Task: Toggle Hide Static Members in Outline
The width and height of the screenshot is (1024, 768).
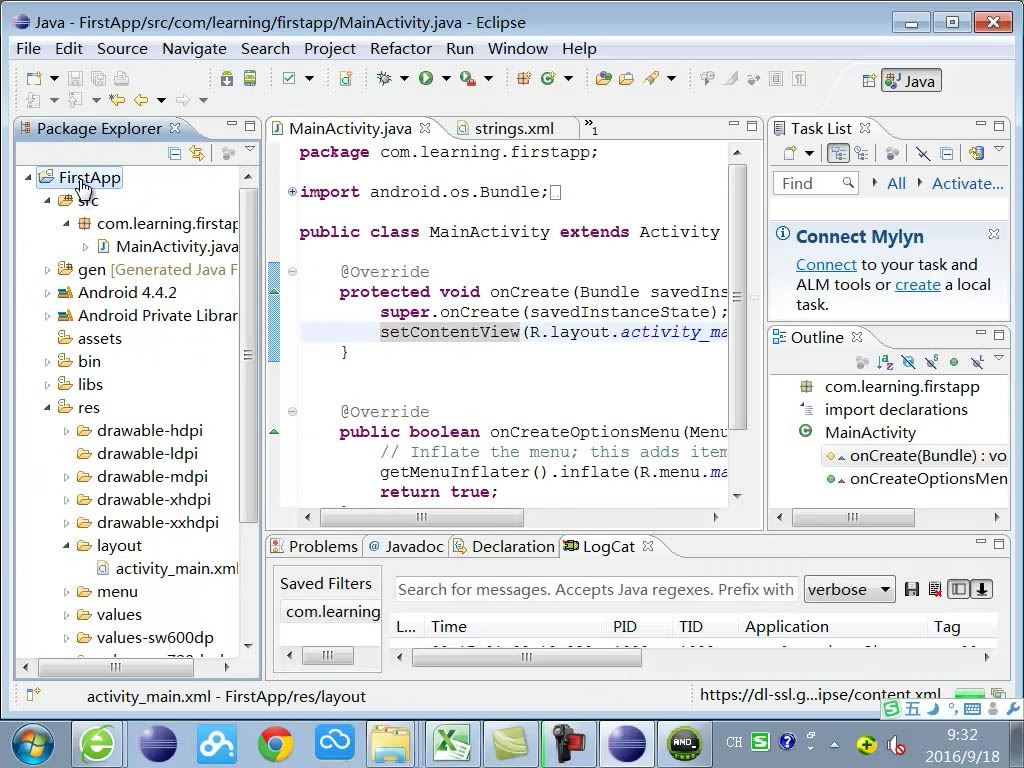Action: [x=931, y=362]
